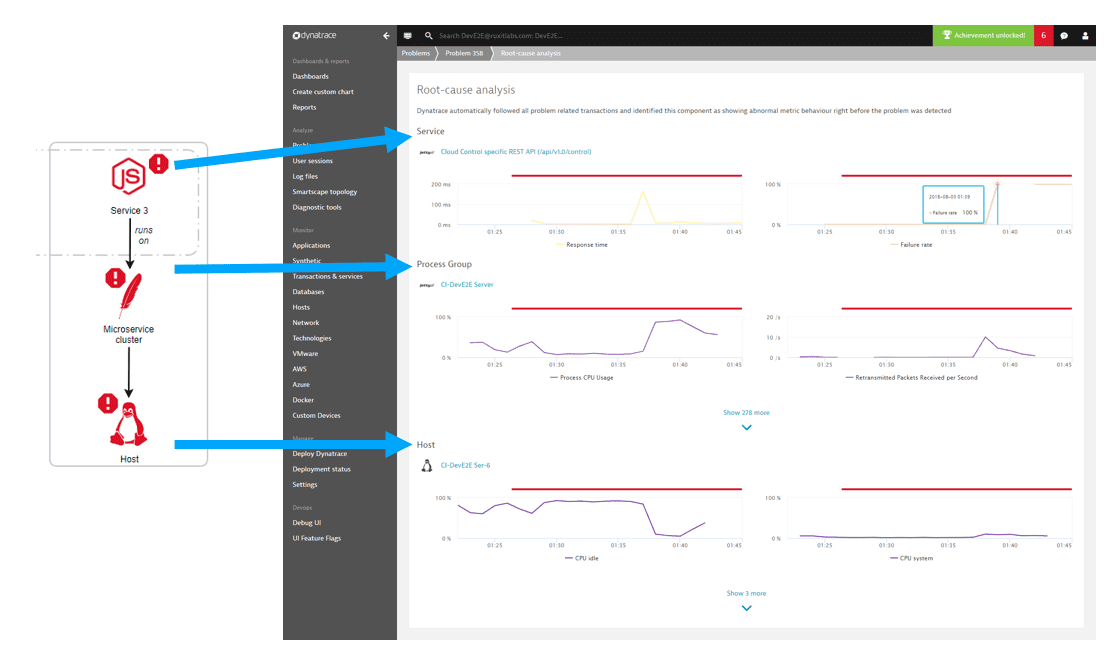Open Azure in the sidebar

pyautogui.click(x=302, y=385)
